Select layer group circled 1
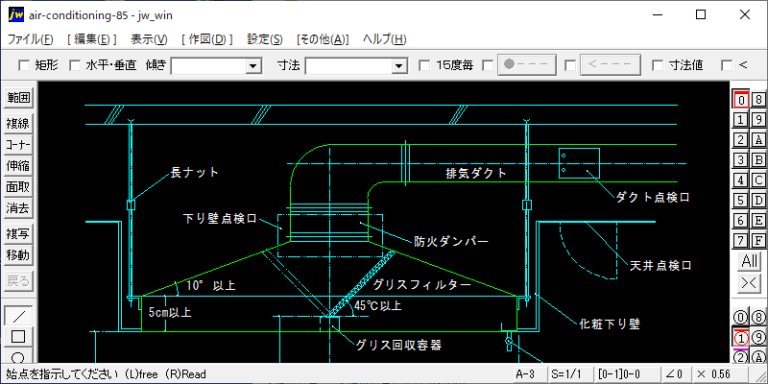The height and width of the screenshot is (384, 768). click(741, 337)
